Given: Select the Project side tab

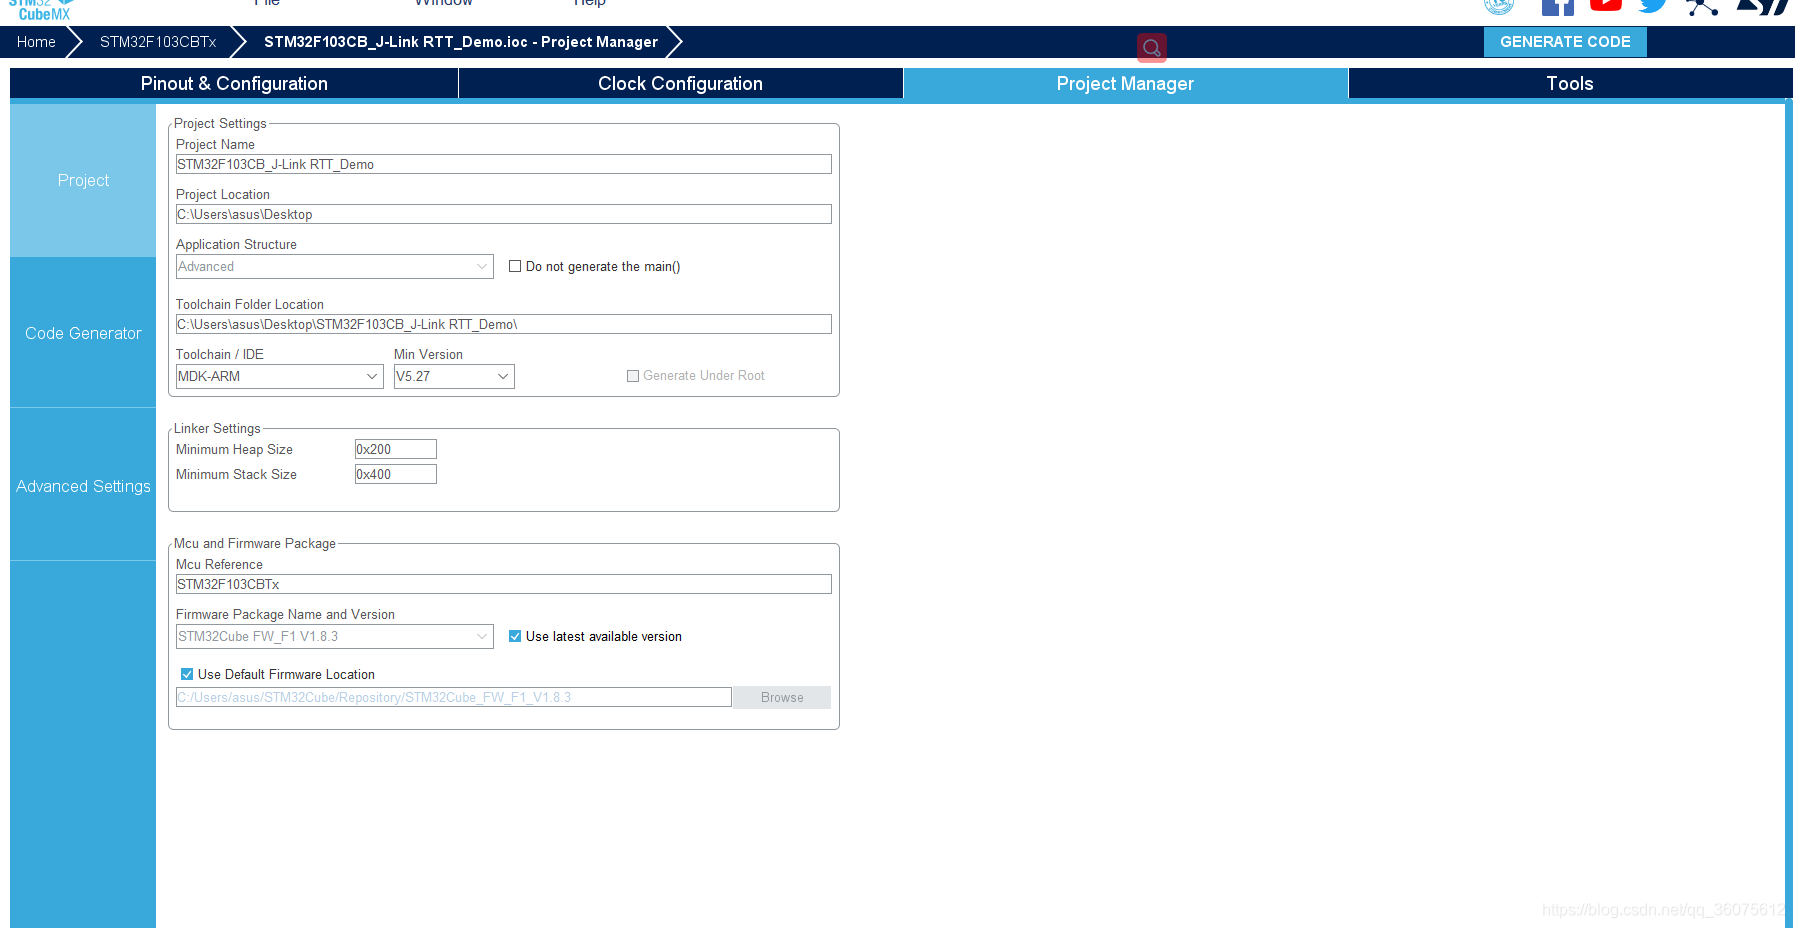Looking at the screenshot, I should (x=83, y=180).
